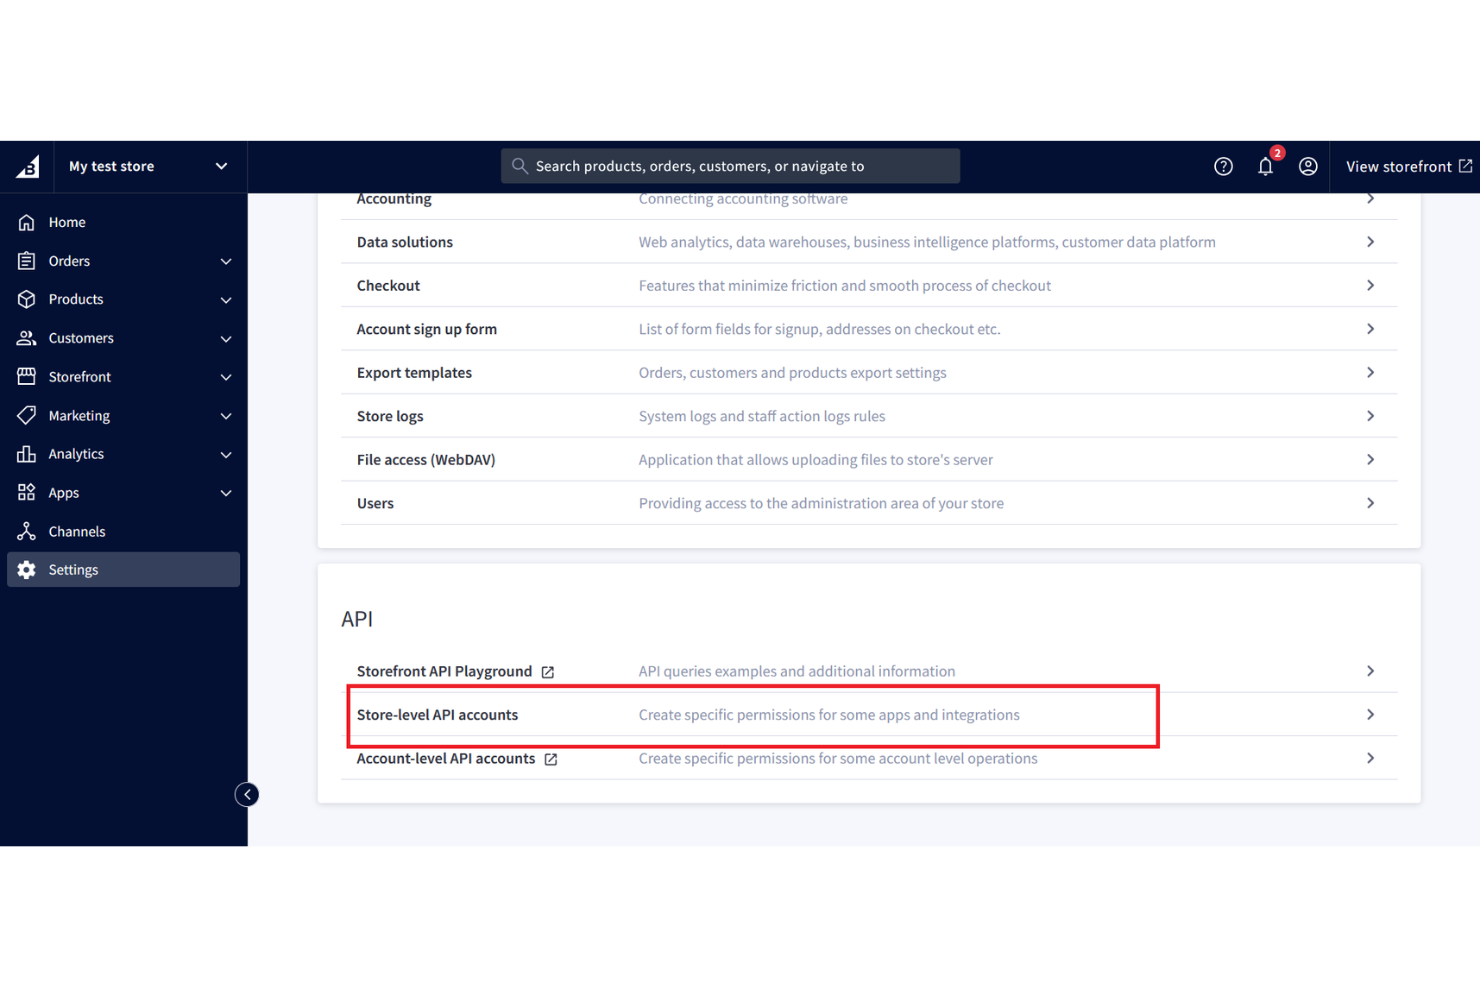
Task: Open Store logs settings
Action: (x=868, y=416)
